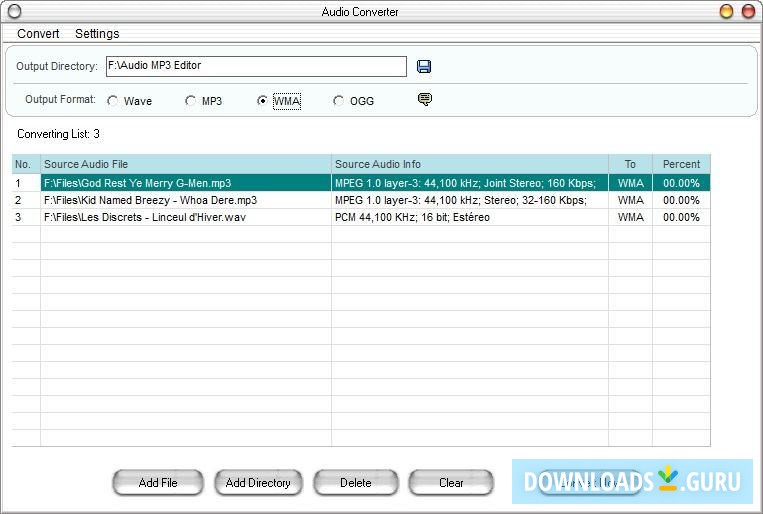Click the 'Converting List: 3' label

58,134
